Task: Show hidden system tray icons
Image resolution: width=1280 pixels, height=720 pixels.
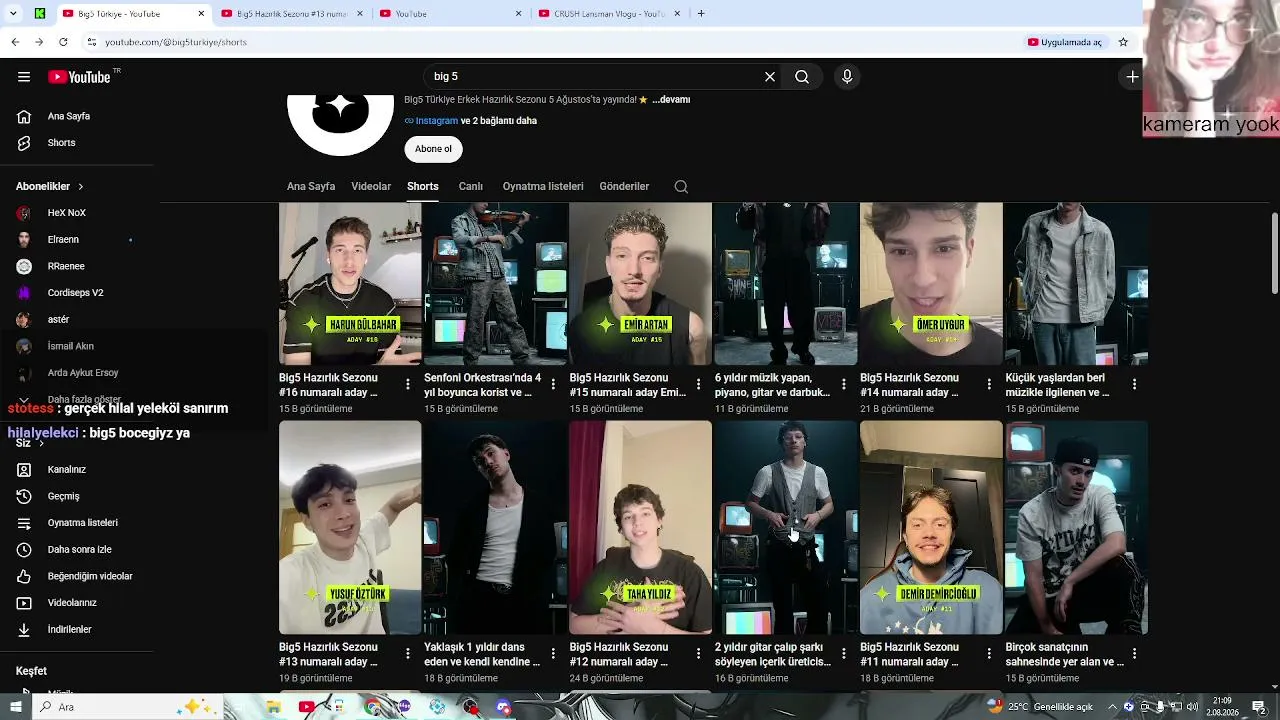Action: click(1112, 707)
